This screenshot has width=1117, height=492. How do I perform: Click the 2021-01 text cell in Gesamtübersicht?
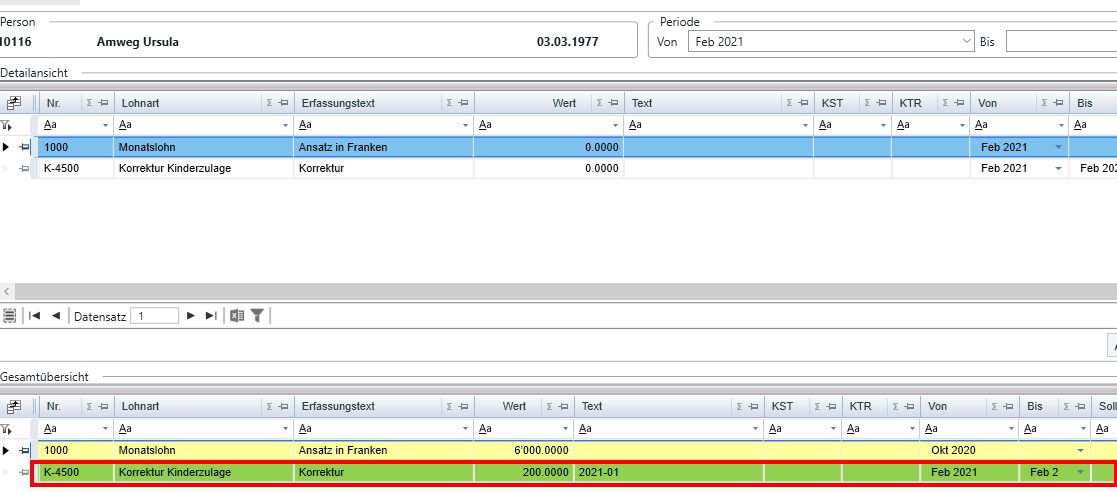coord(668,472)
